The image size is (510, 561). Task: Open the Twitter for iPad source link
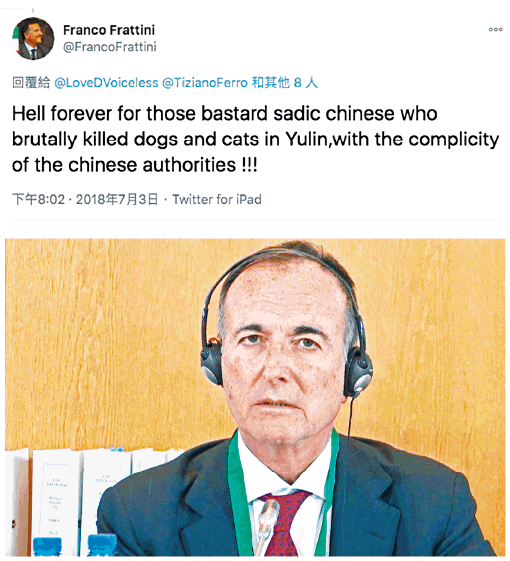[217, 199]
